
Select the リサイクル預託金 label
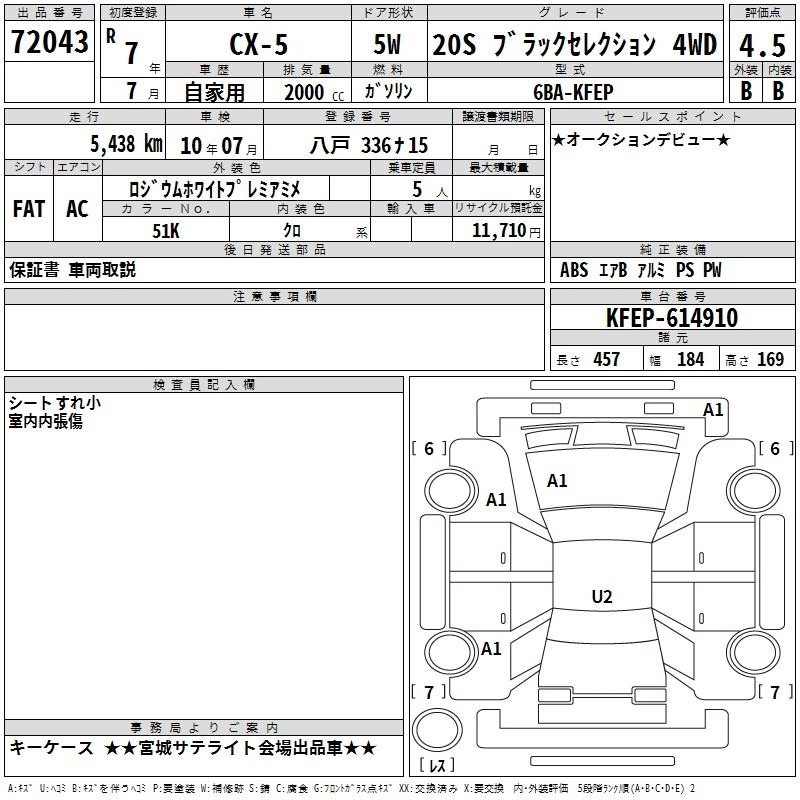[x=498, y=208]
